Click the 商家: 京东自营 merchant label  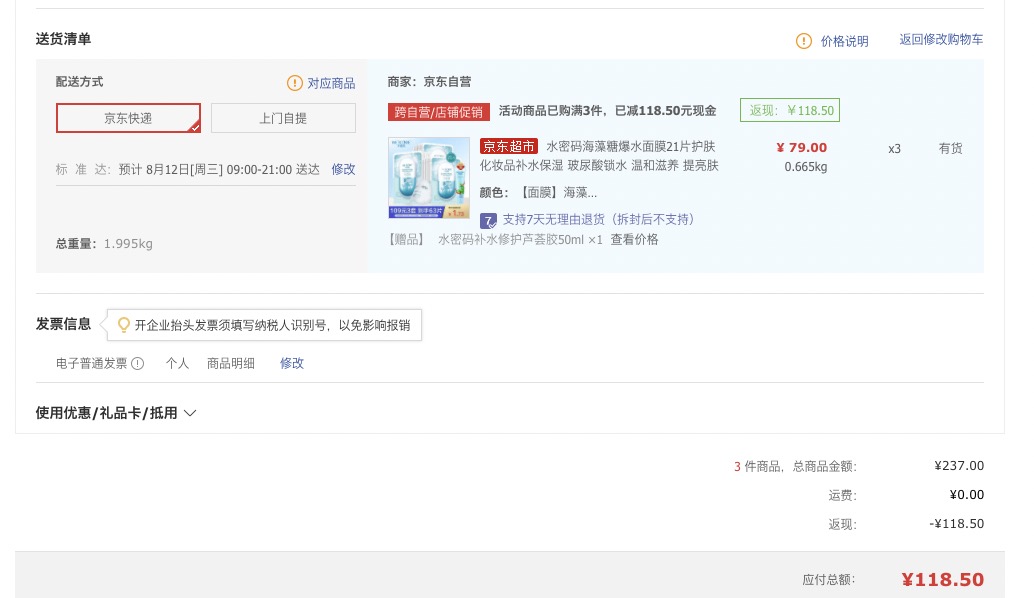point(429,82)
